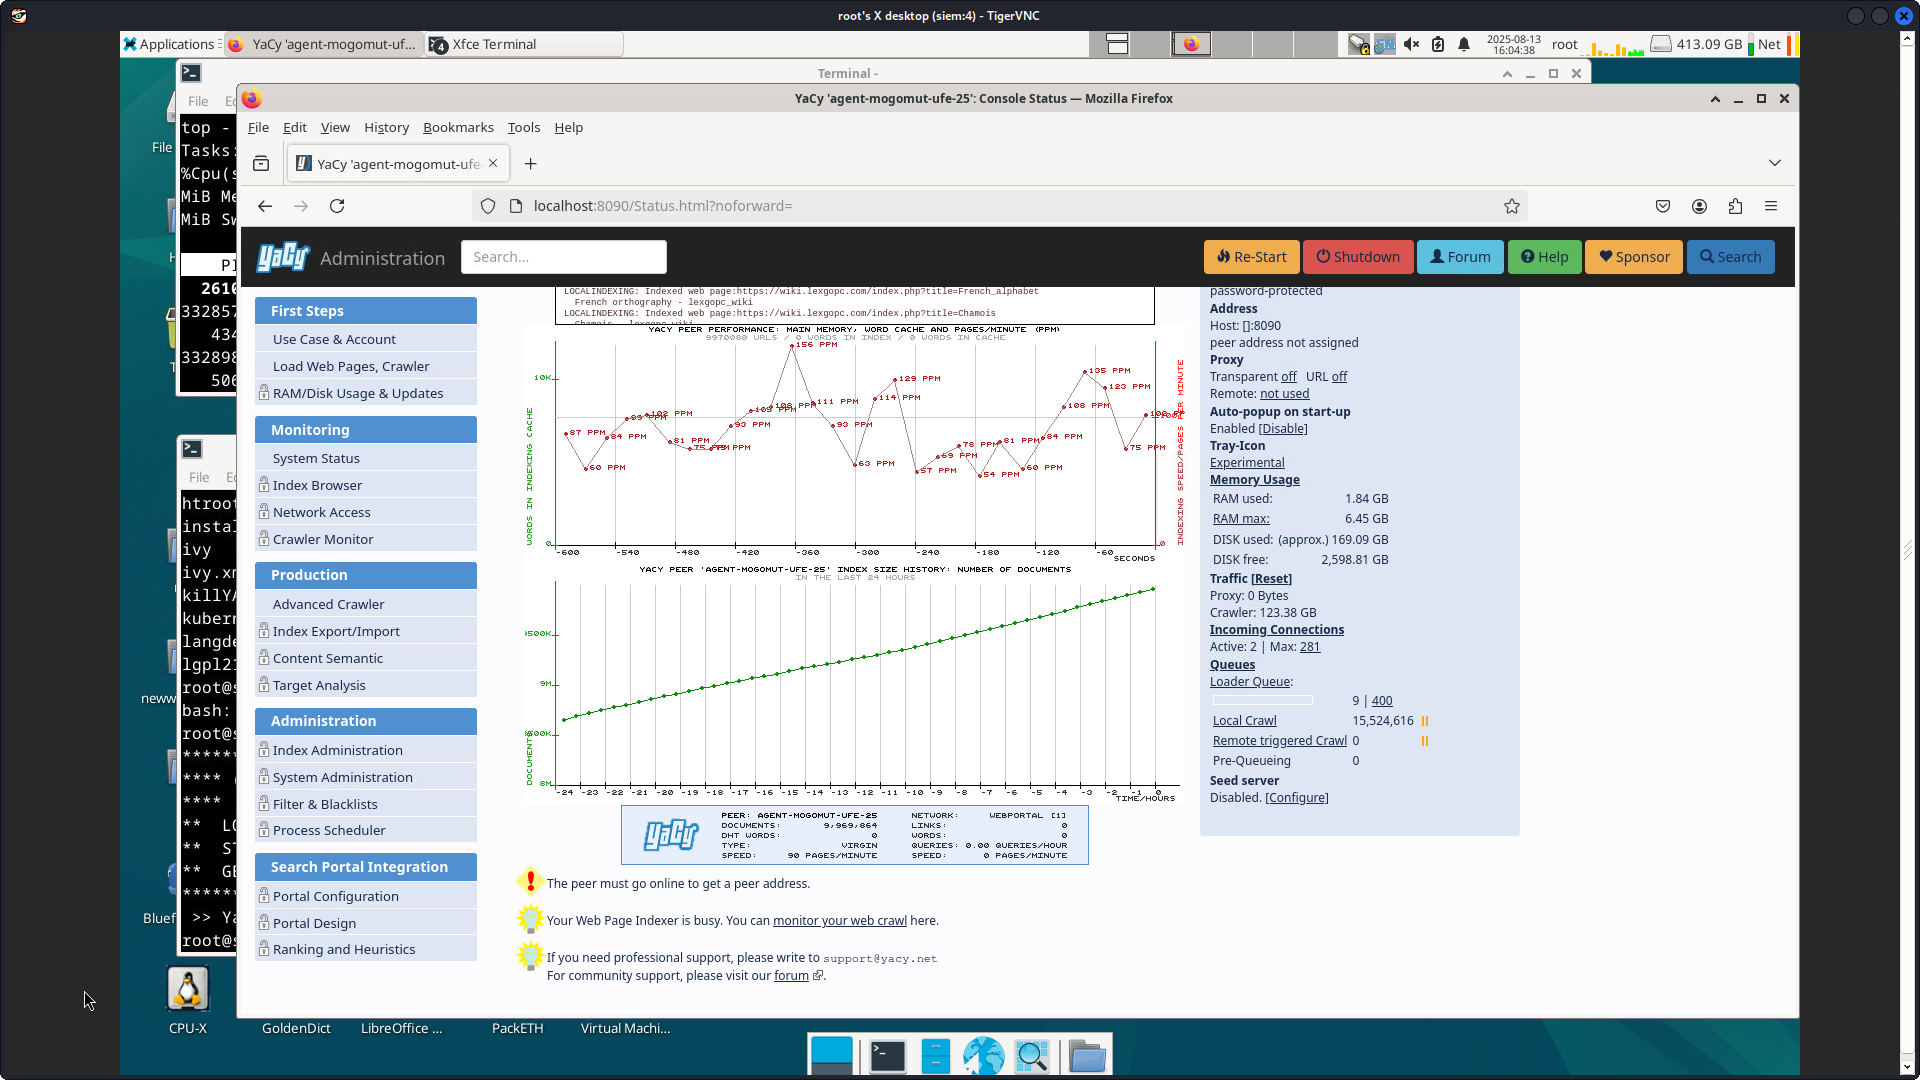Viewport: 1920px width, 1080px height.
Task: Click the Firefox reload page icon
Action: click(337, 206)
